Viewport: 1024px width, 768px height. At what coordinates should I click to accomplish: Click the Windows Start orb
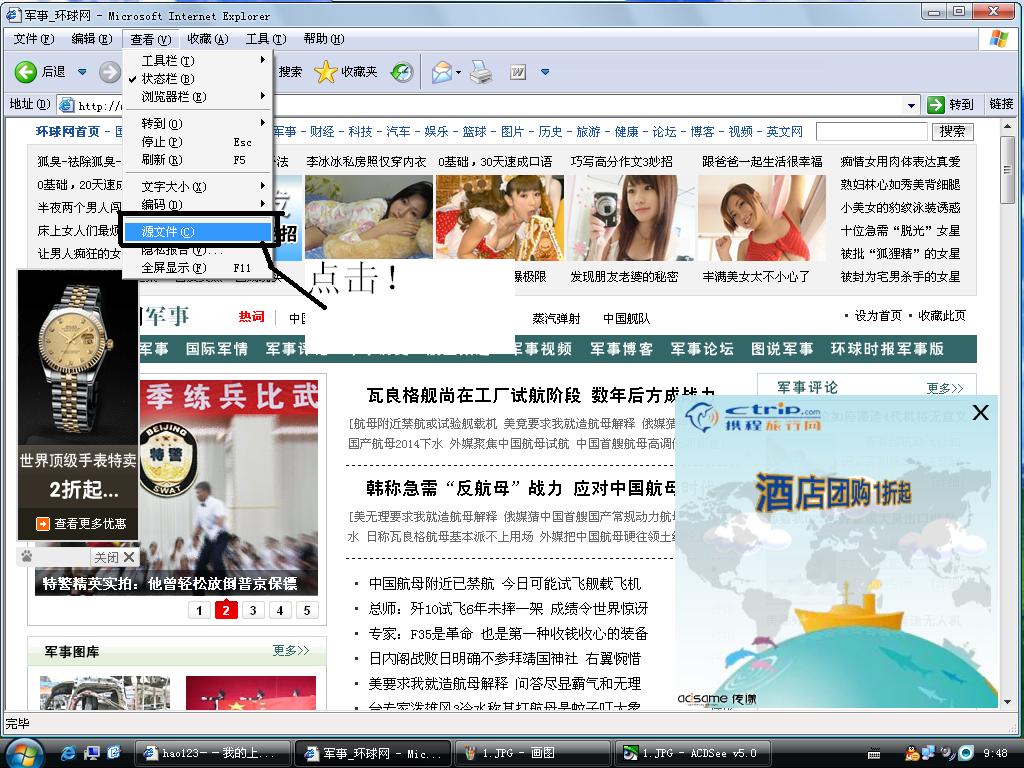tap(24, 753)
